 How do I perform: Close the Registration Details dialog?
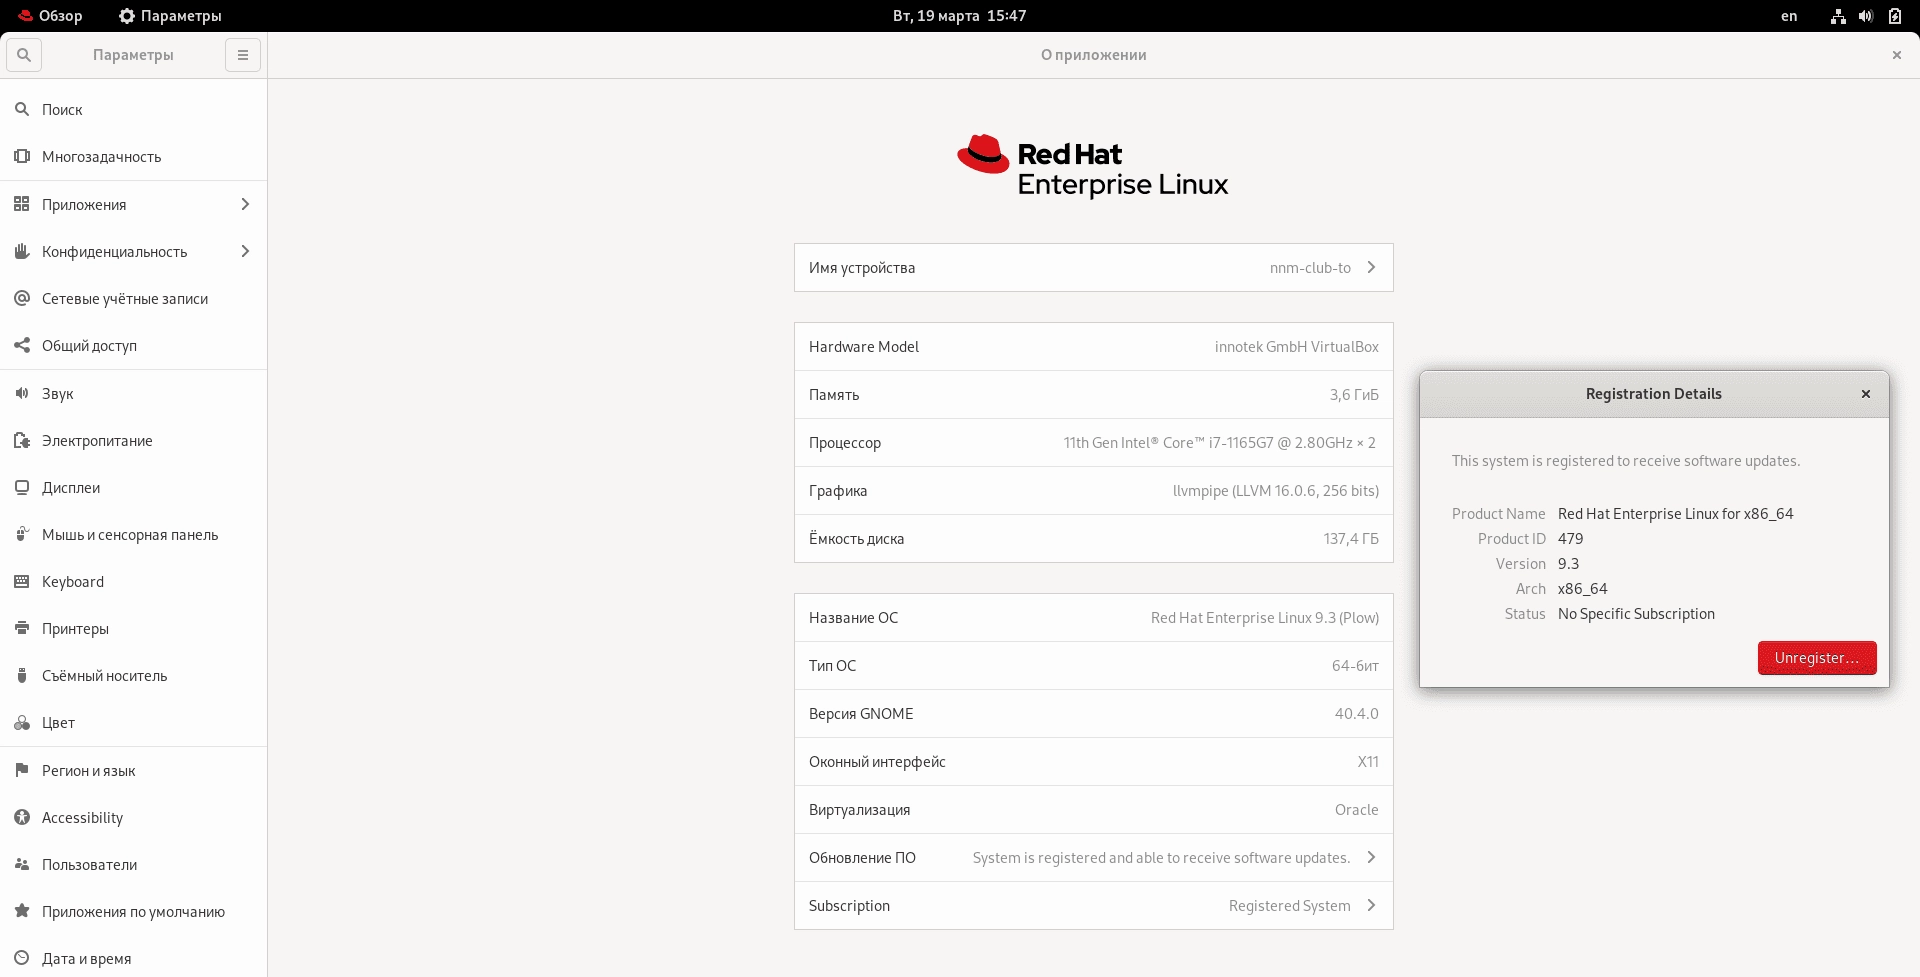tap(1865, 394)
